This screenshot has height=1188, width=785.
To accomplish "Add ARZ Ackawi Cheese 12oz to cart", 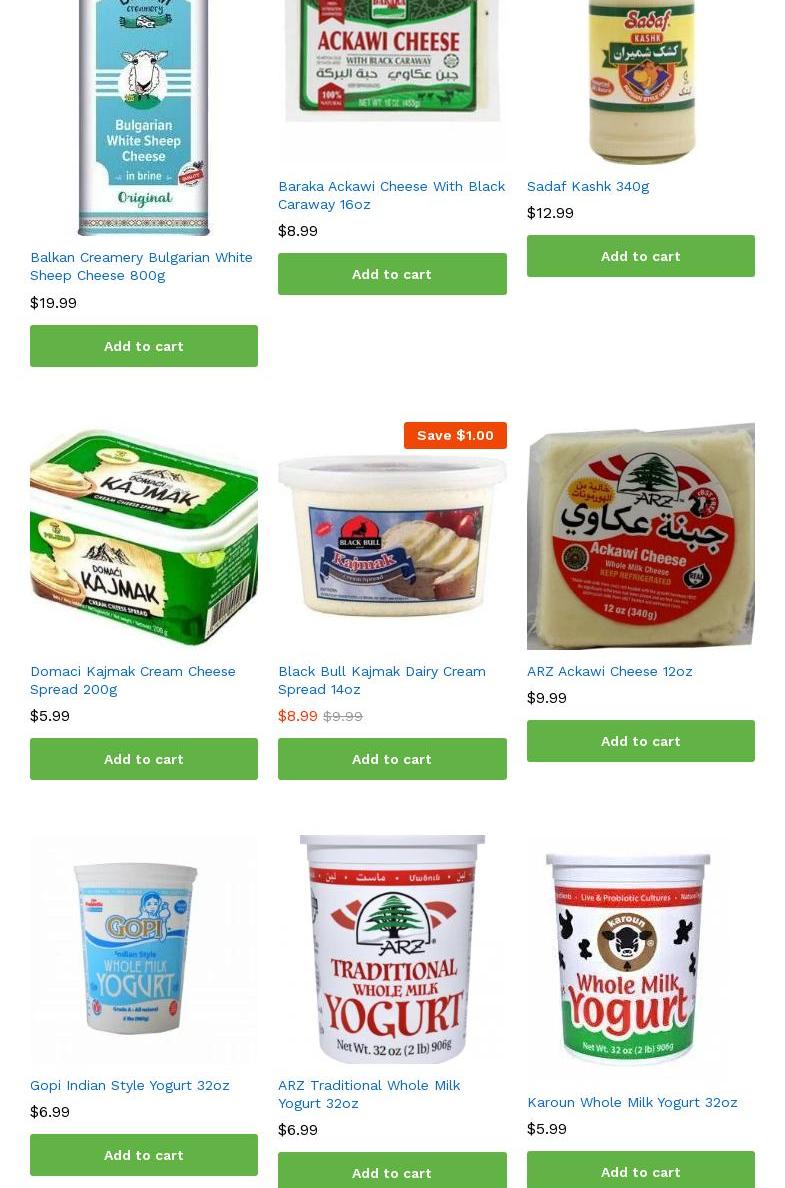I will [x=641, y=741].
